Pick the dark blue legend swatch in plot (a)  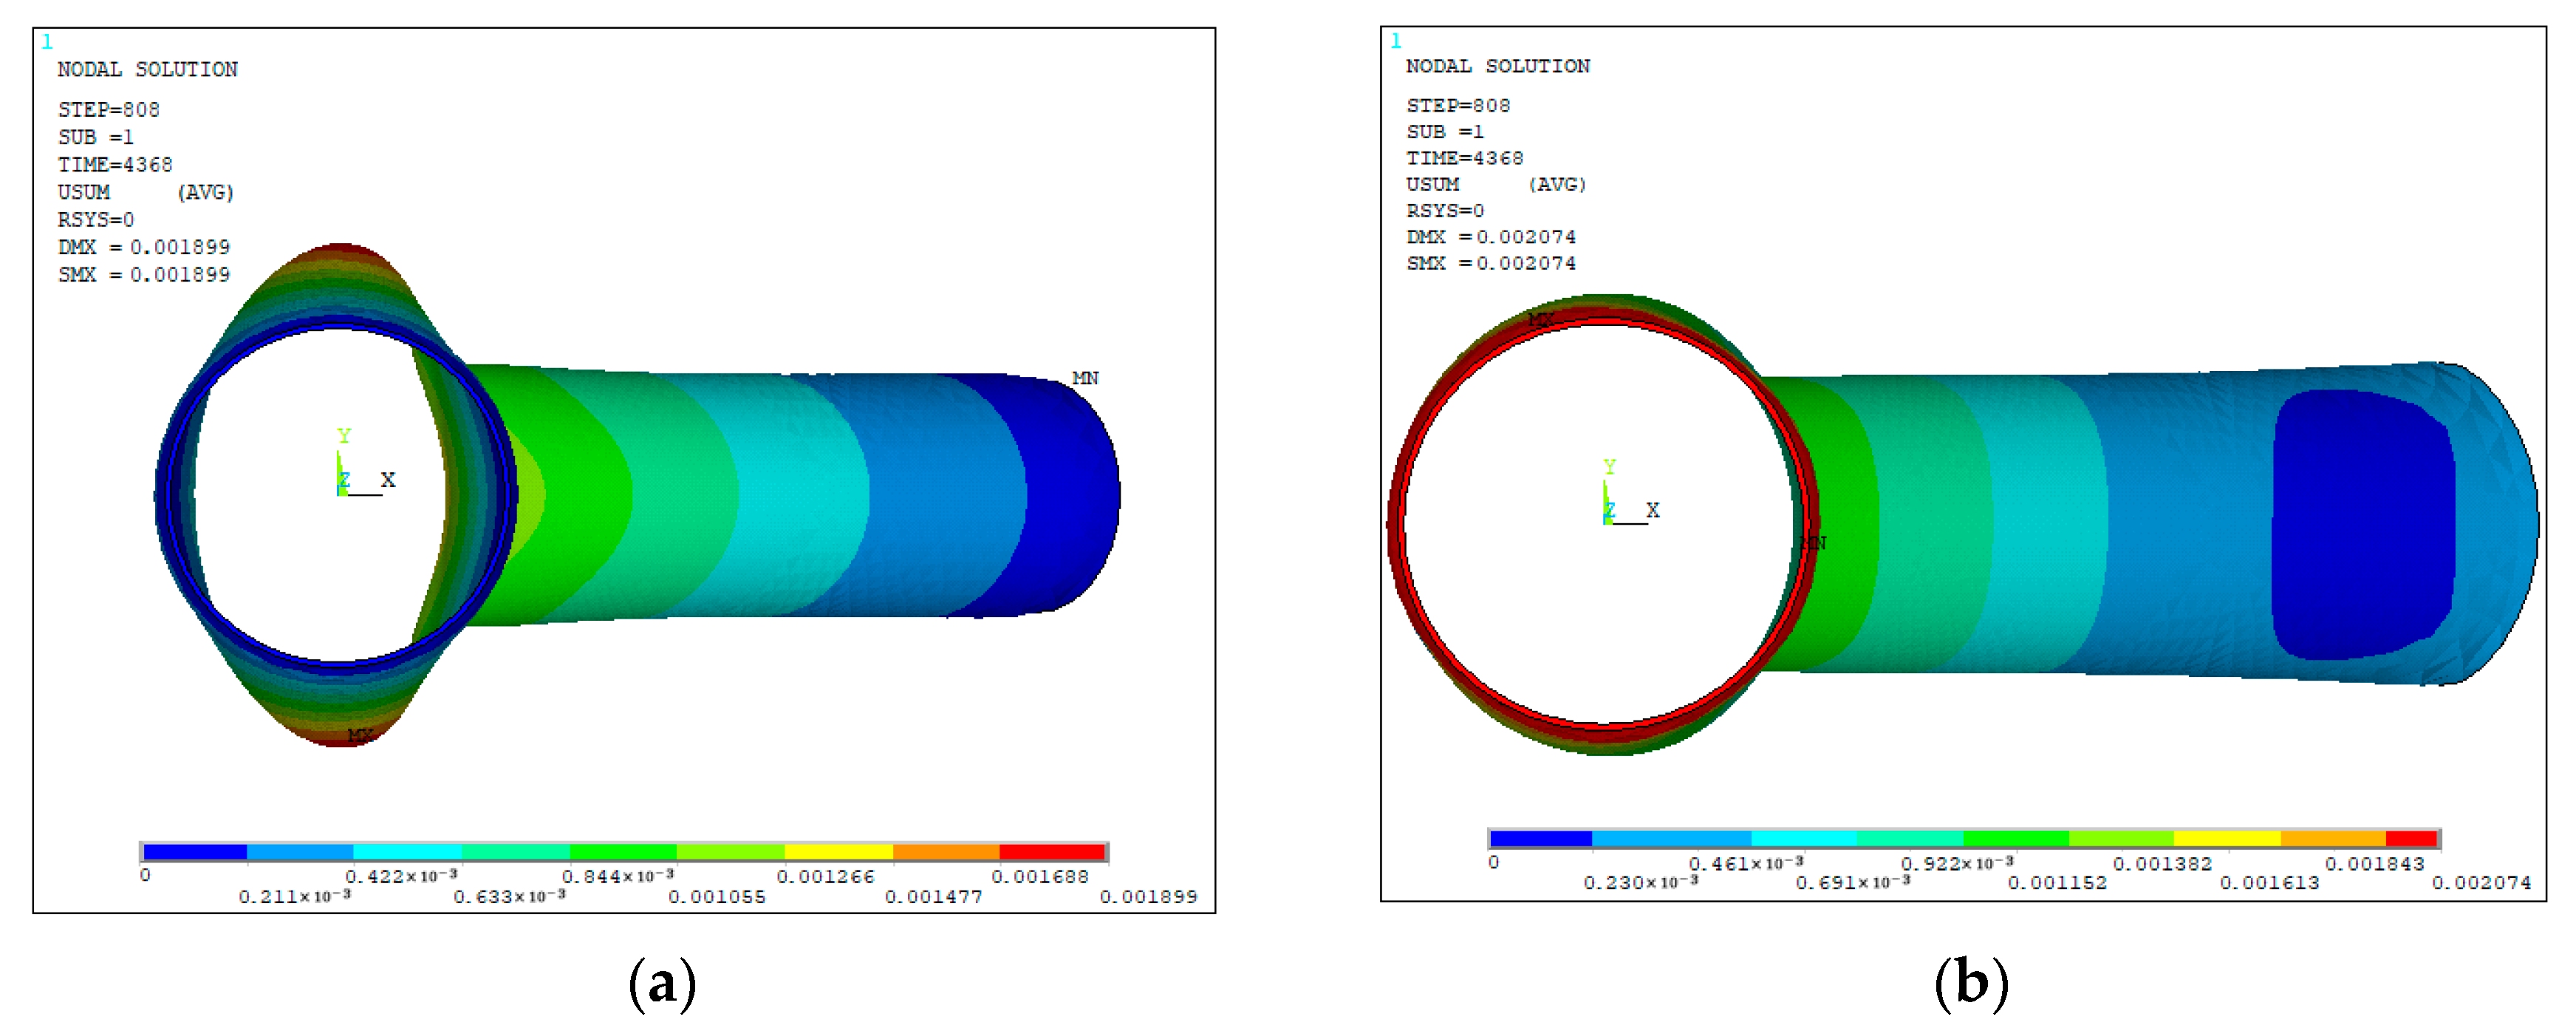coord(195,852)
